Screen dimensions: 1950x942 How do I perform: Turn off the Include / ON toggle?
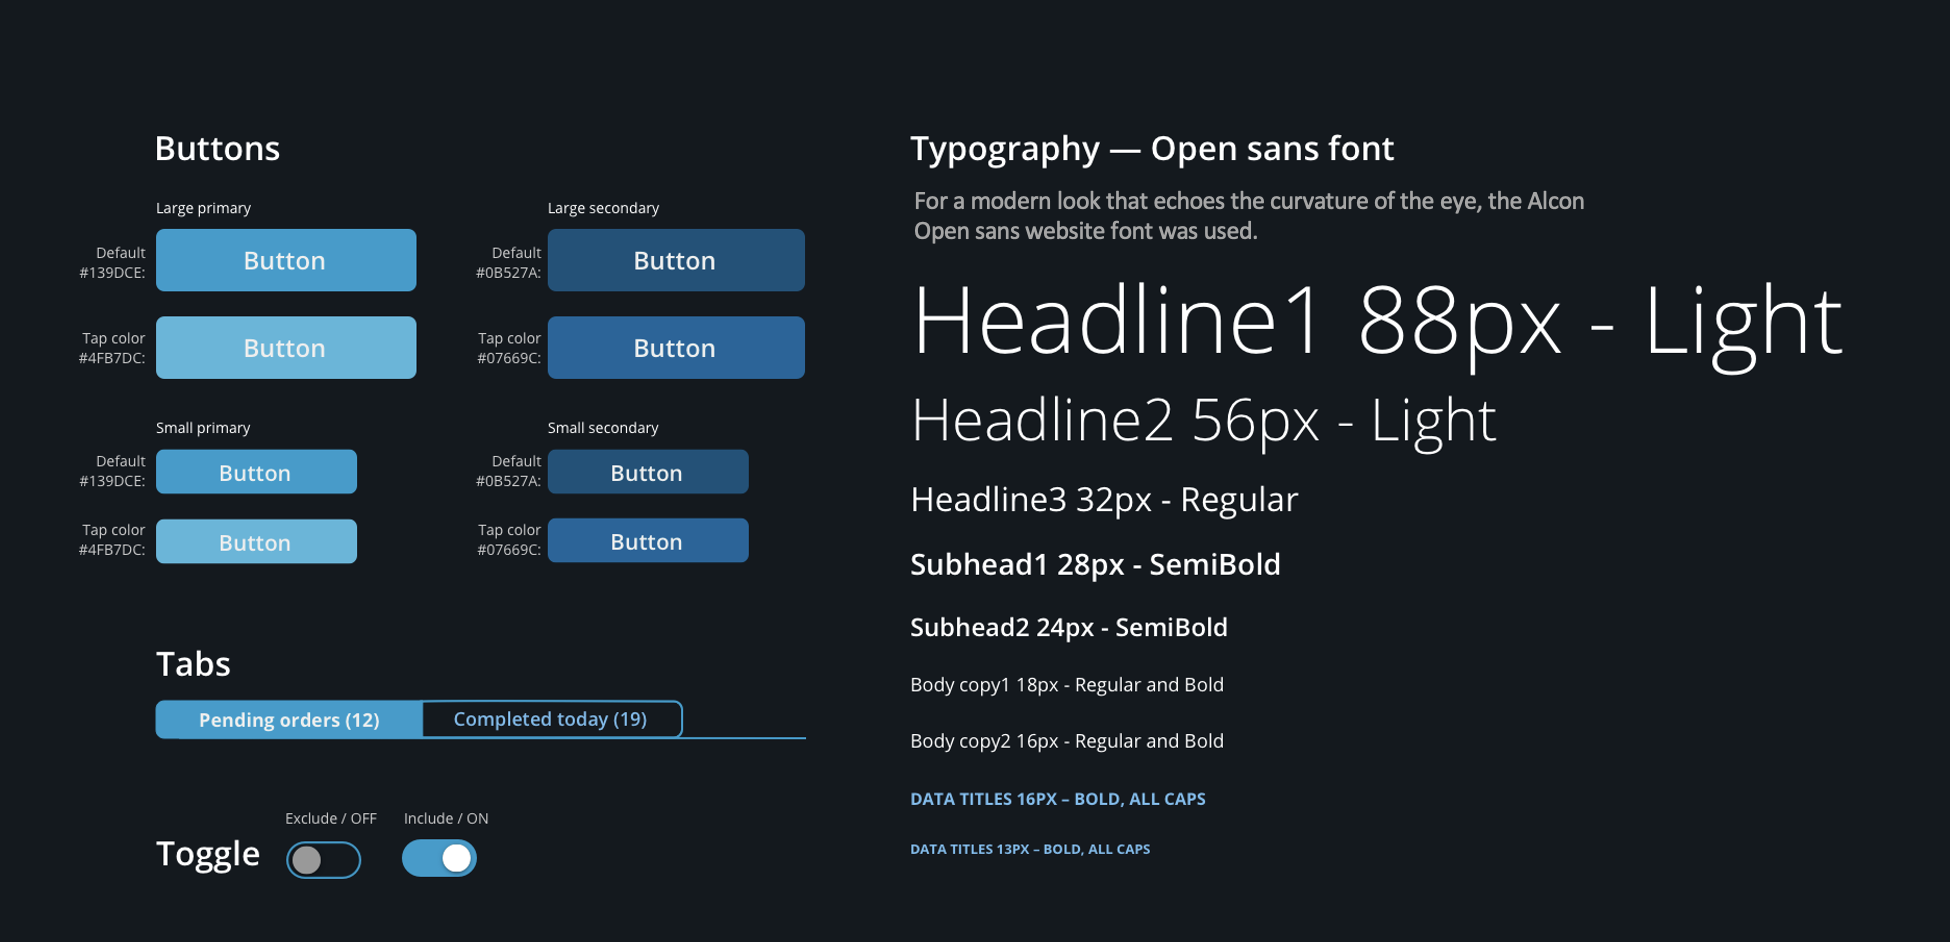(x=439, y=858)
